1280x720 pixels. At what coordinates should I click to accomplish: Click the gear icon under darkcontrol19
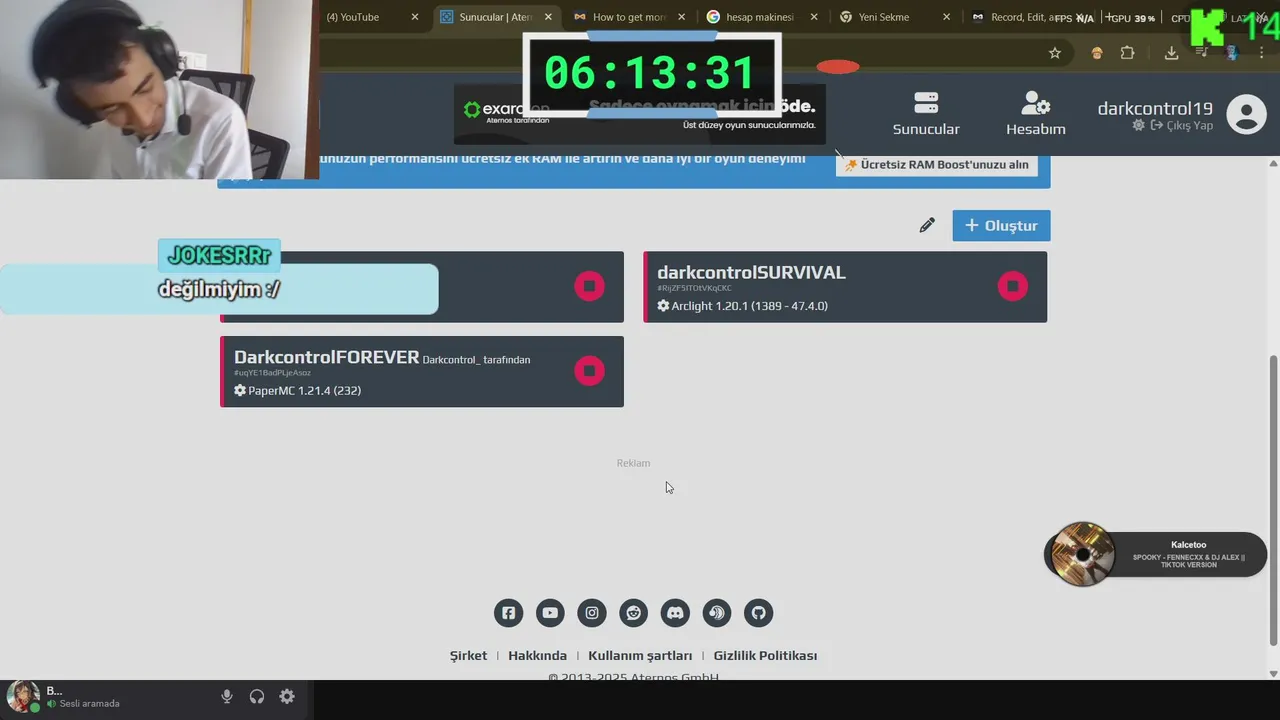pos(1138,125)
